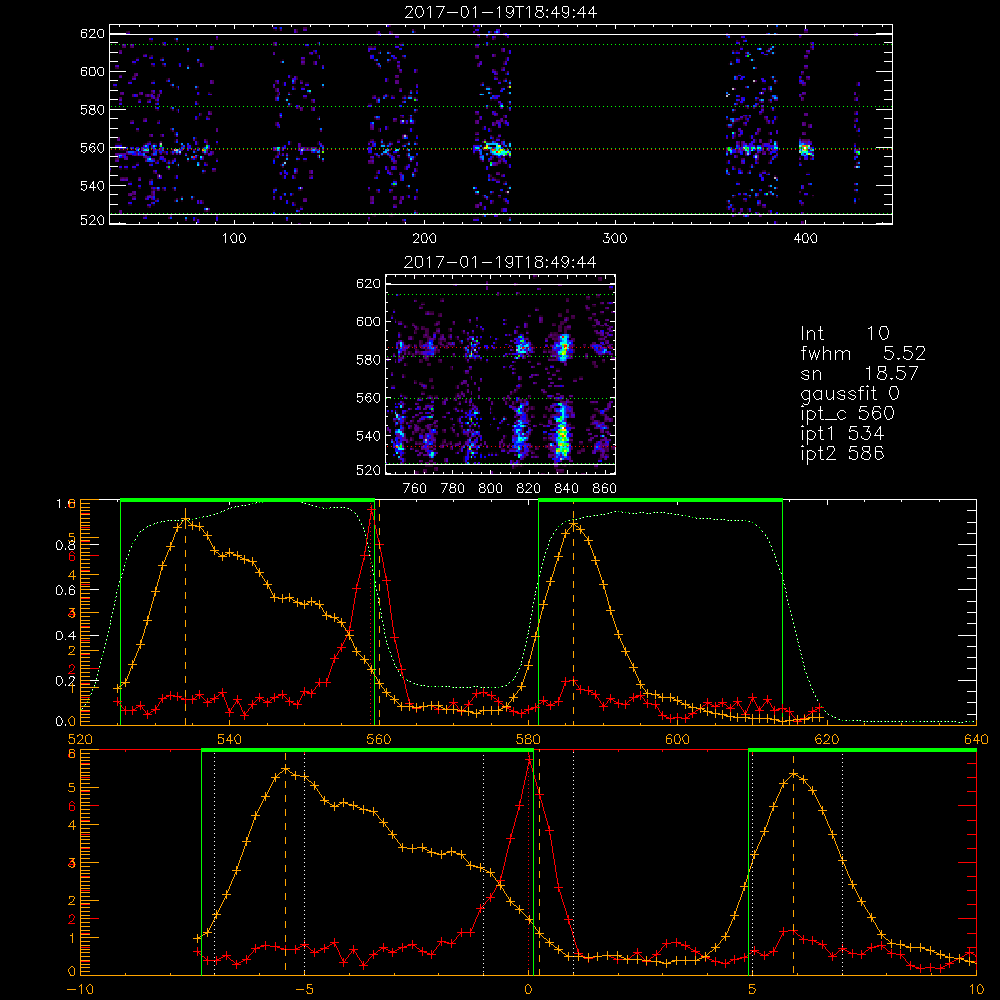Select the 'ipt_c 560' readout
Image resolution: width=1000 pixels, height=1000 pixels.
[848, 414]
